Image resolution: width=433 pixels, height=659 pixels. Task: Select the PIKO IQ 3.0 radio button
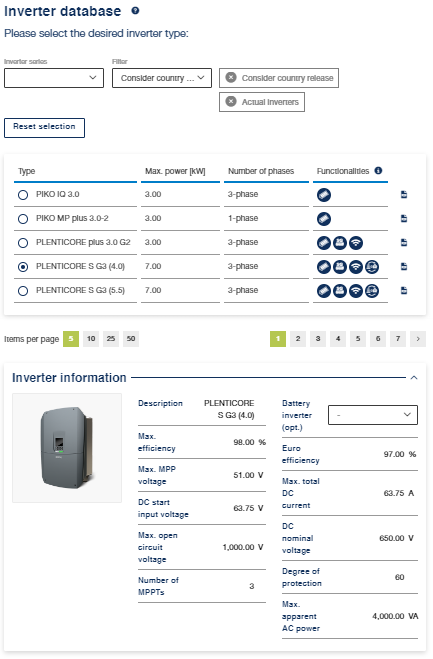coord(23,195)
